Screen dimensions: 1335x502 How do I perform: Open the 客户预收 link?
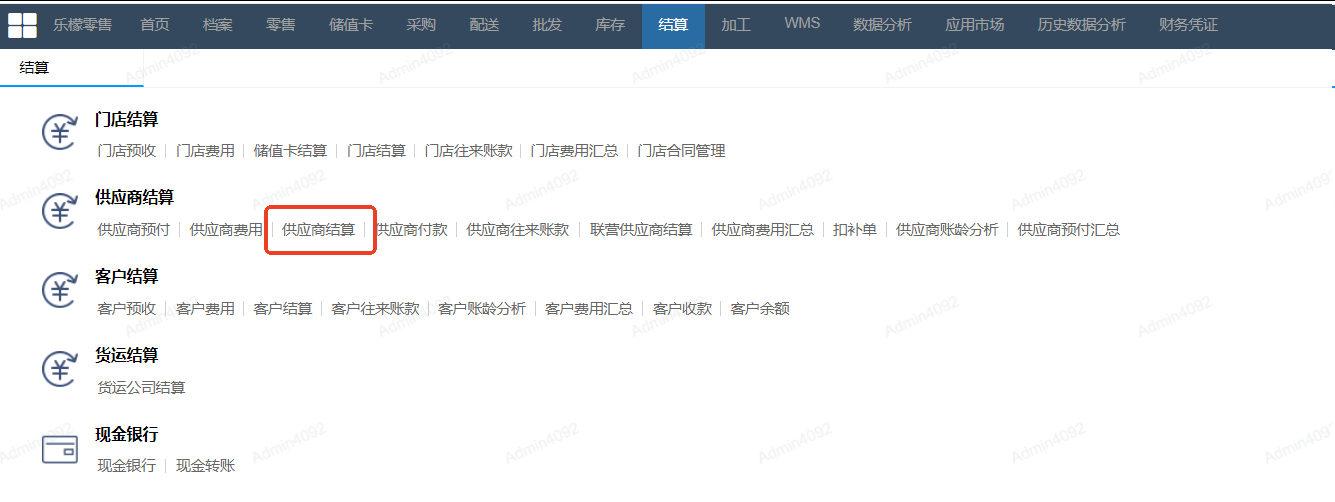coord(127,309)
